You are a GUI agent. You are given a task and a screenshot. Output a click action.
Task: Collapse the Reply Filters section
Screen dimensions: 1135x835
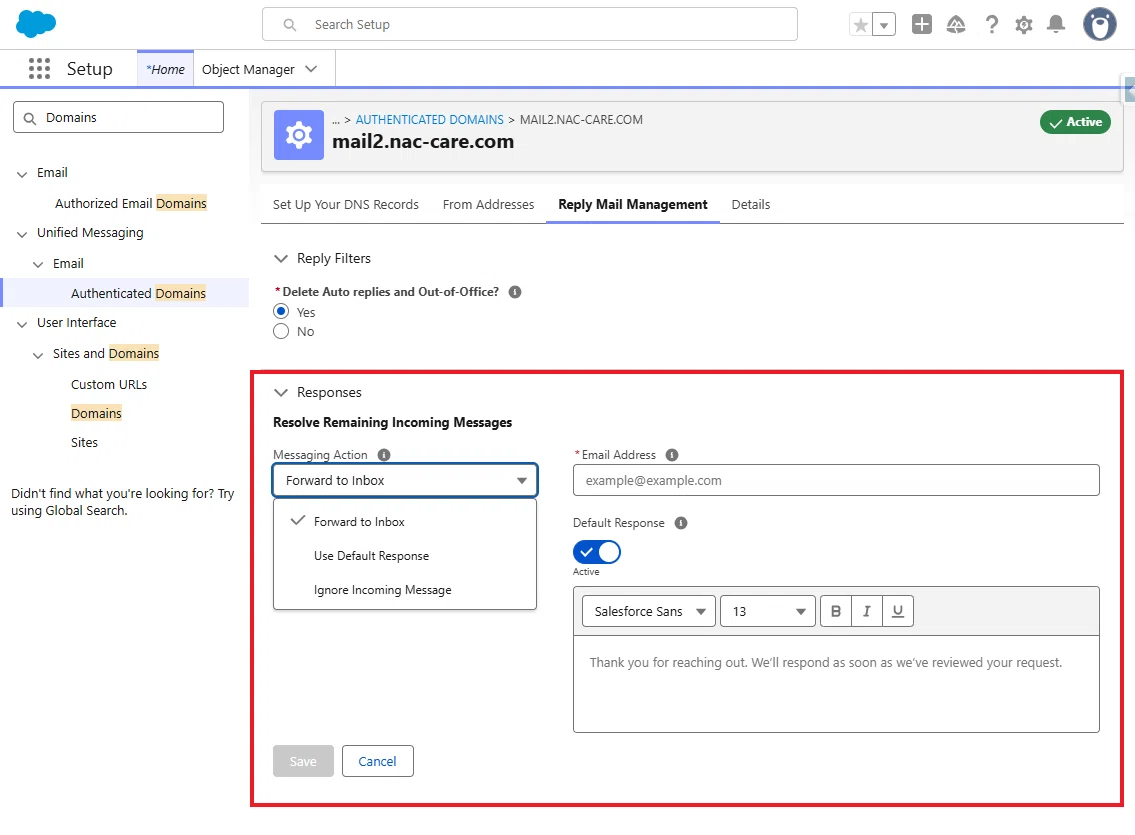(281, 258)
